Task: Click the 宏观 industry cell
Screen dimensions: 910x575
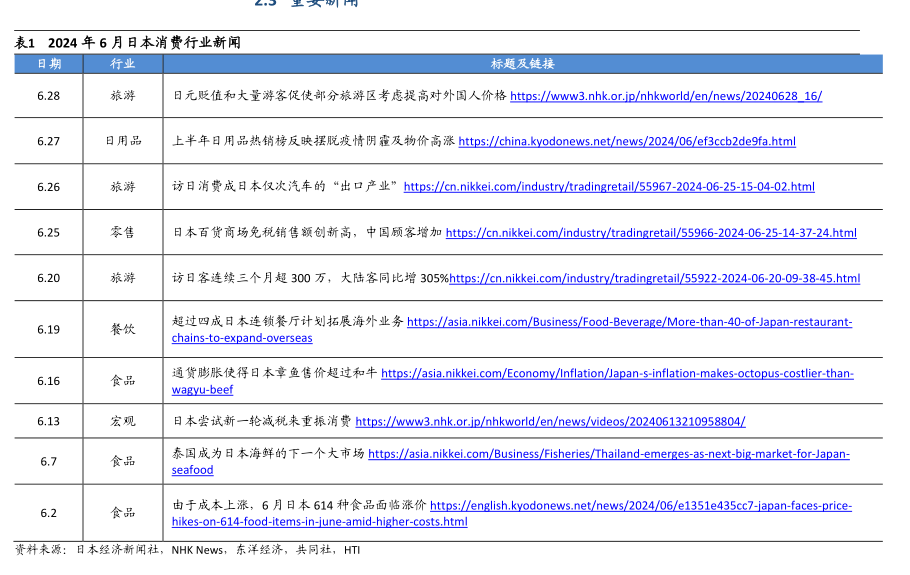Action: tap(123, 421)
